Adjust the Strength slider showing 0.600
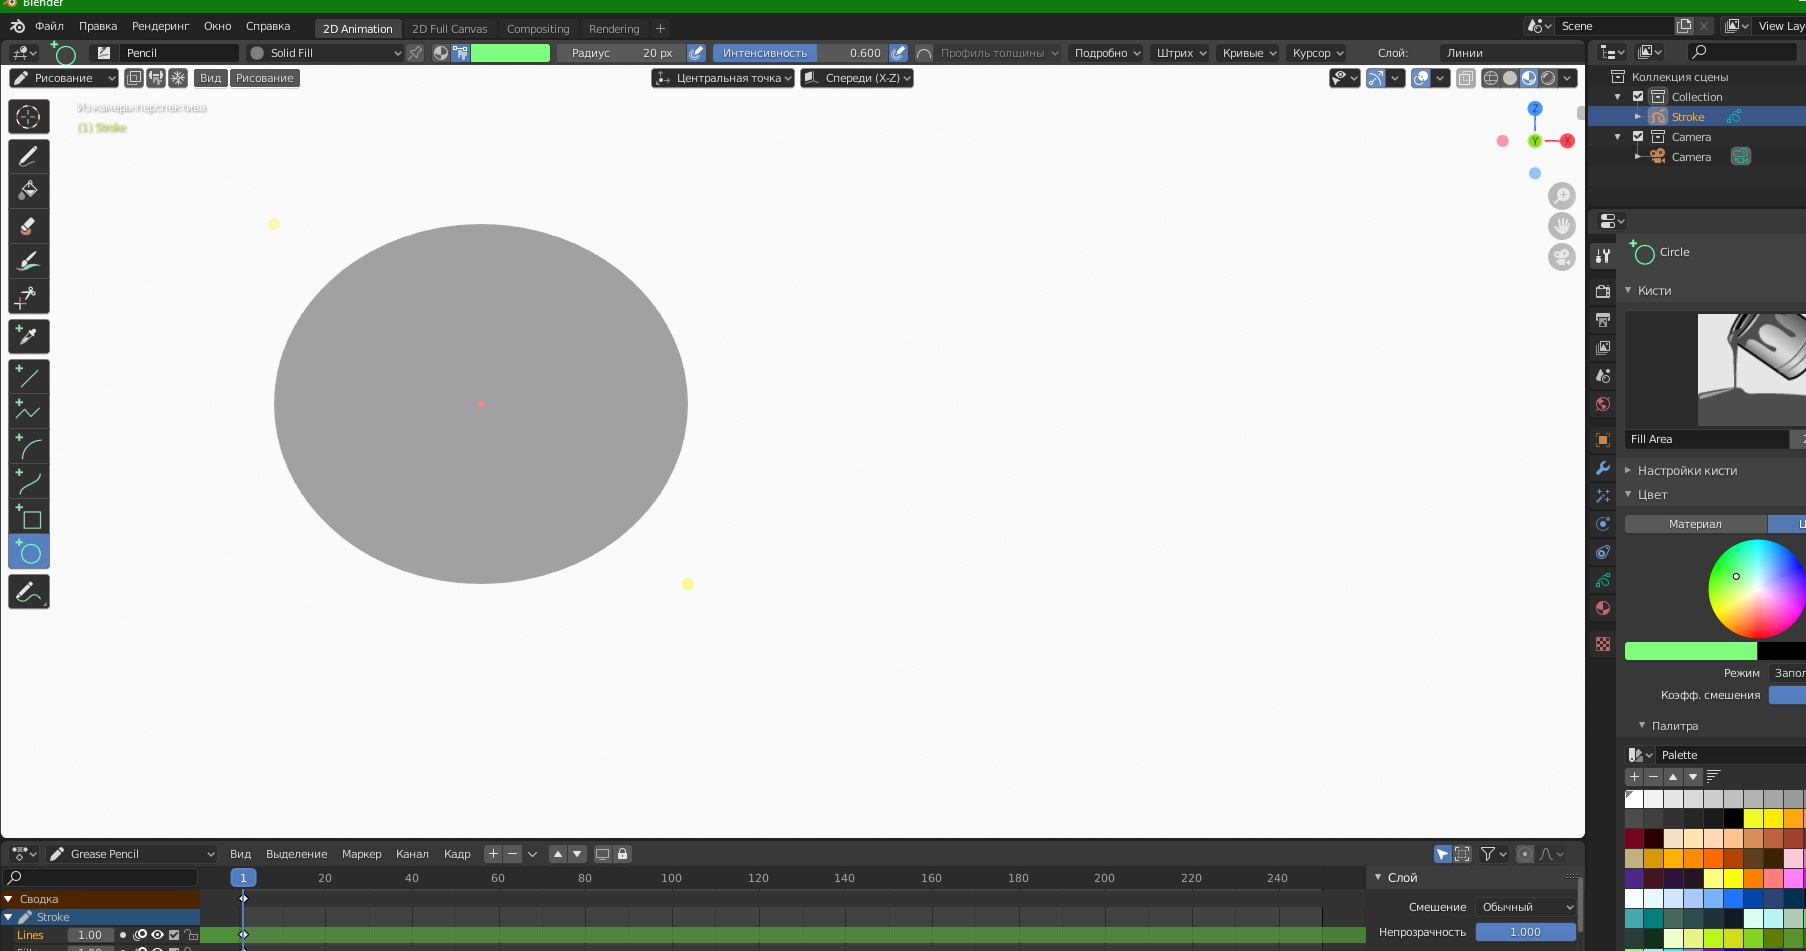 point(801,53)
